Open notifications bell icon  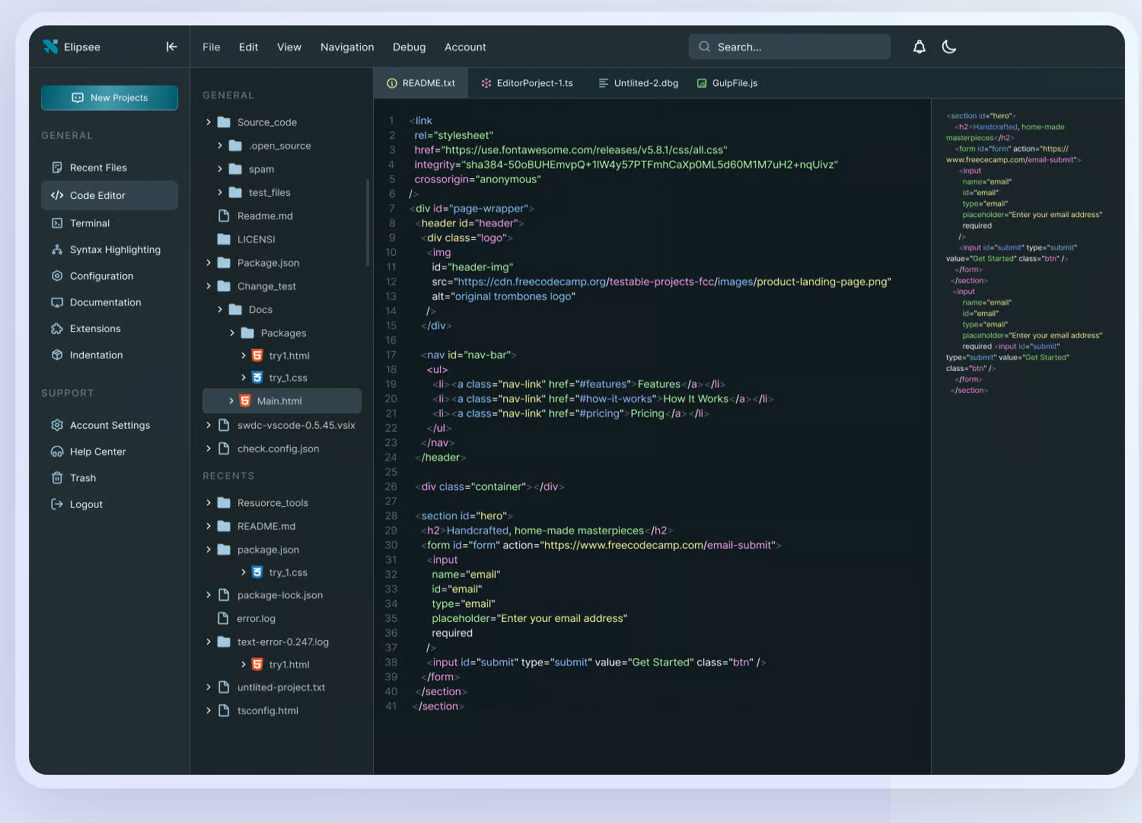pyautogui.click(x=919, y=47)
